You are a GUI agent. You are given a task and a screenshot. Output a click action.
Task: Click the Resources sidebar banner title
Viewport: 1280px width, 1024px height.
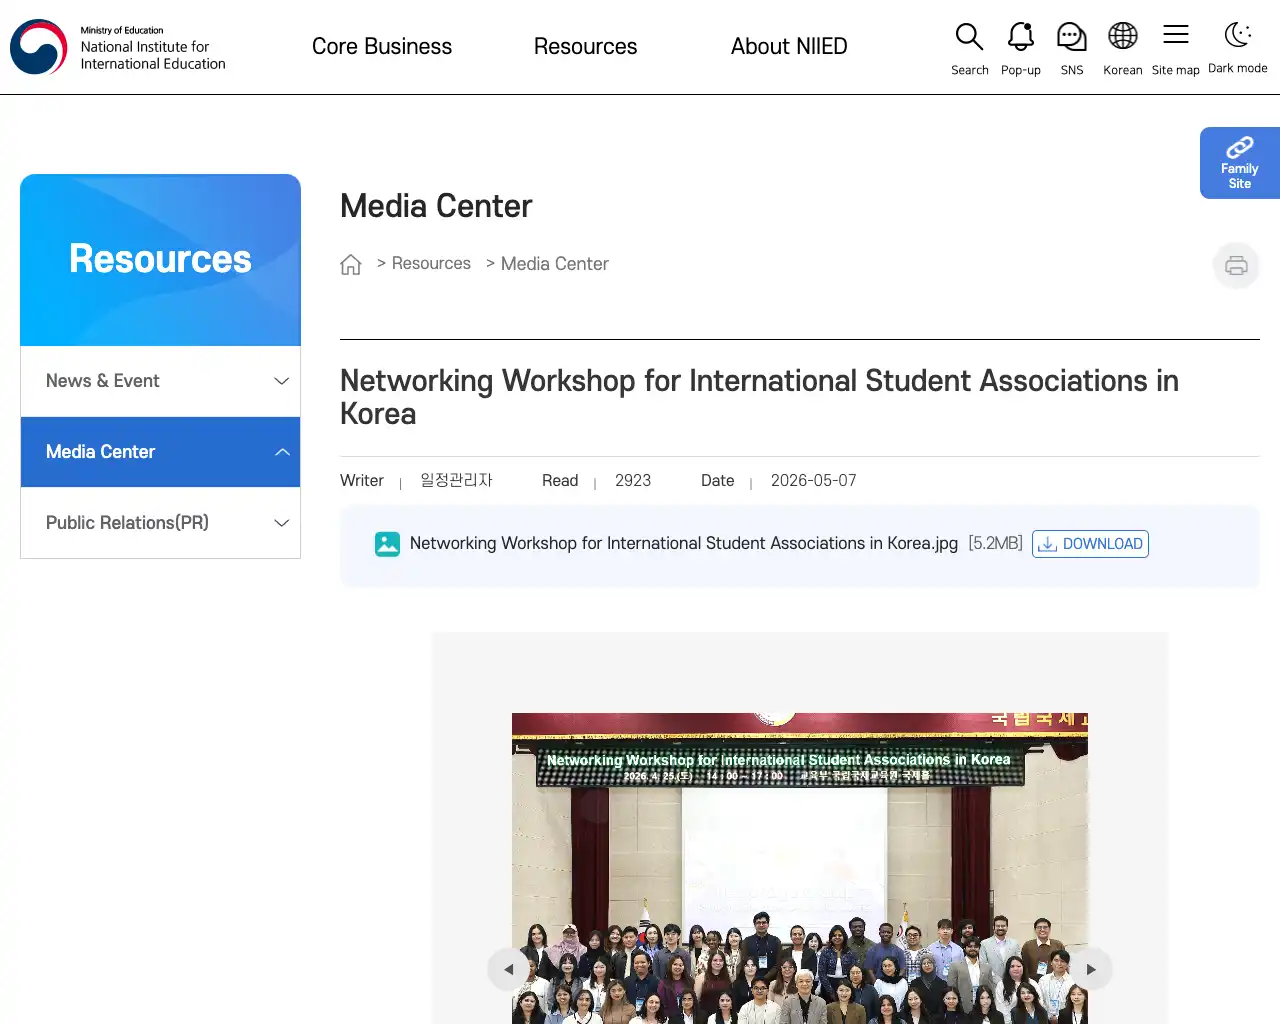point(160,259)
